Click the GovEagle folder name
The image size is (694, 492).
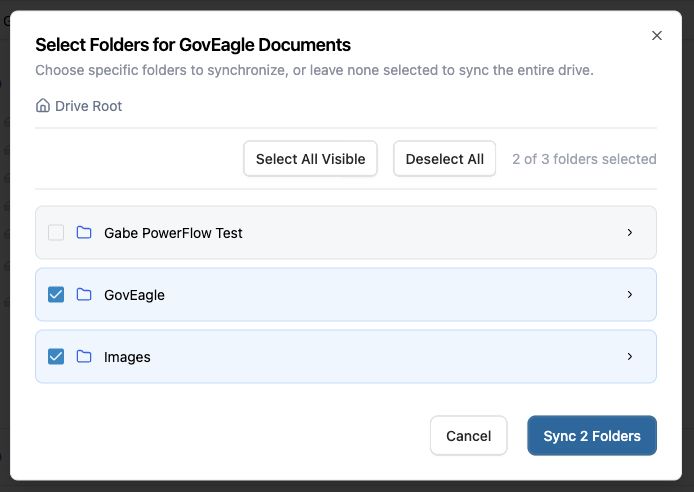point(134,295)
